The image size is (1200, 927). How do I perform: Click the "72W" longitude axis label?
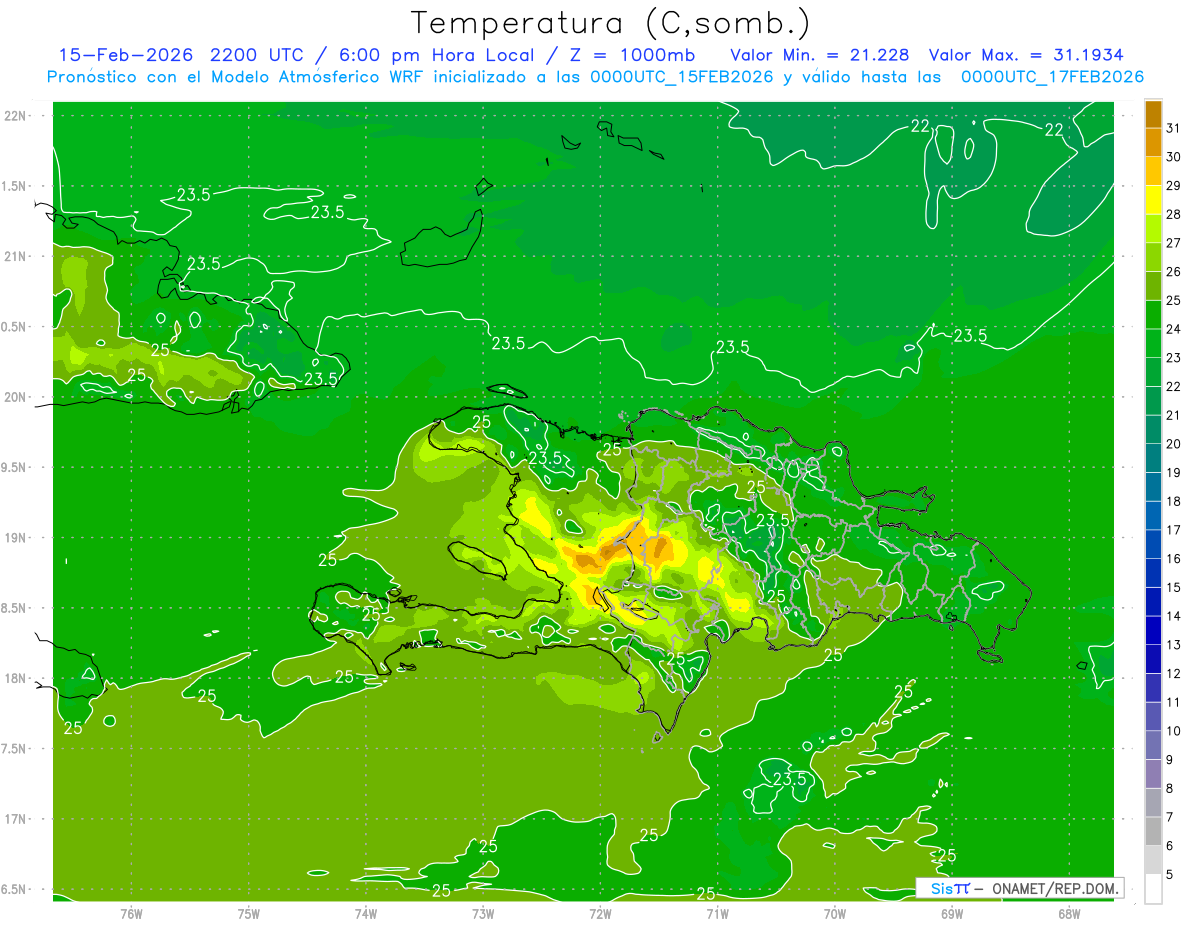pyautogui.click(x=600, y=913)
